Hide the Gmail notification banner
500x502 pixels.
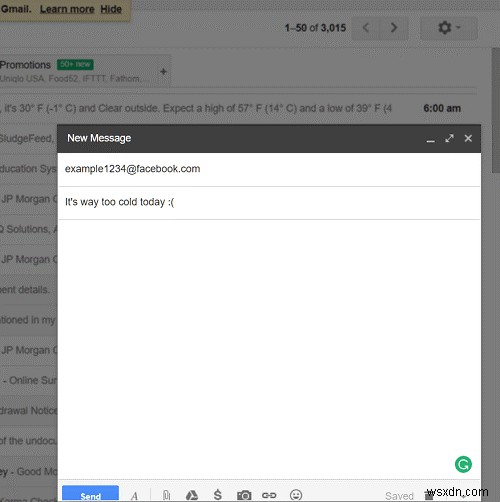(111, 9)
